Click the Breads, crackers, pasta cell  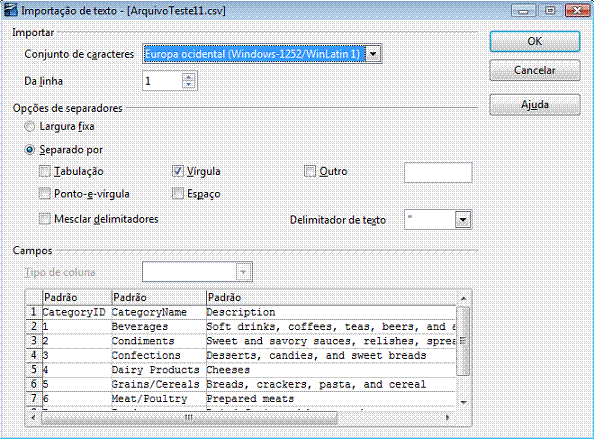pos(331,384)
